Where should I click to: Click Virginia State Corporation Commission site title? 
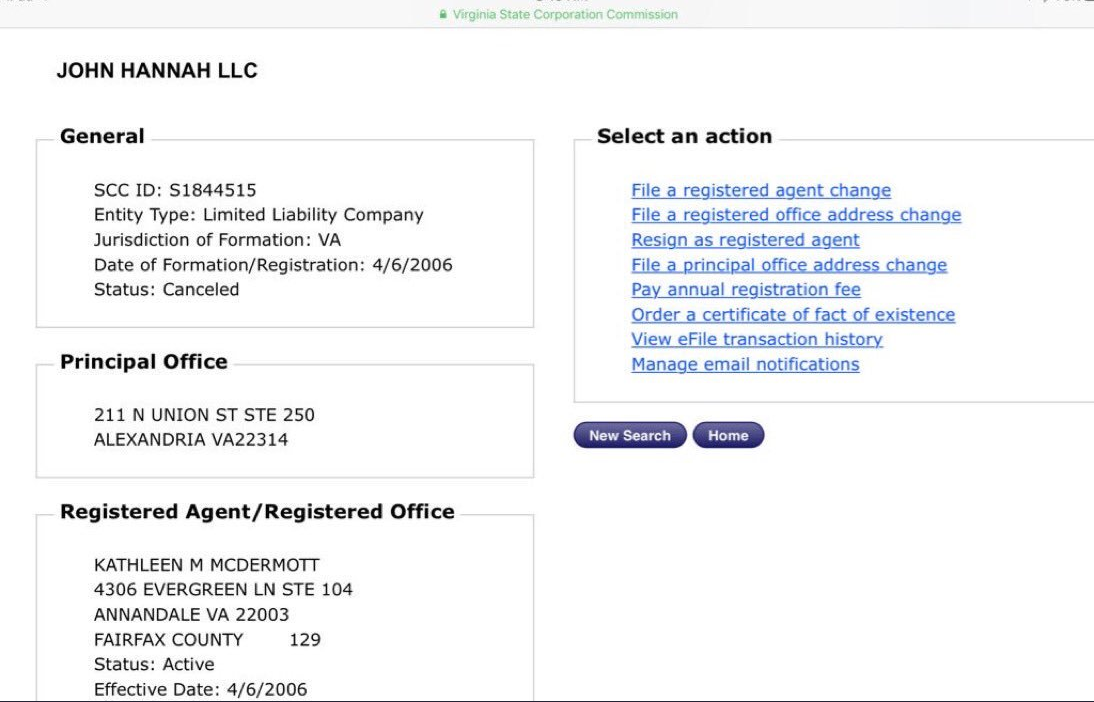click(565, 14)
